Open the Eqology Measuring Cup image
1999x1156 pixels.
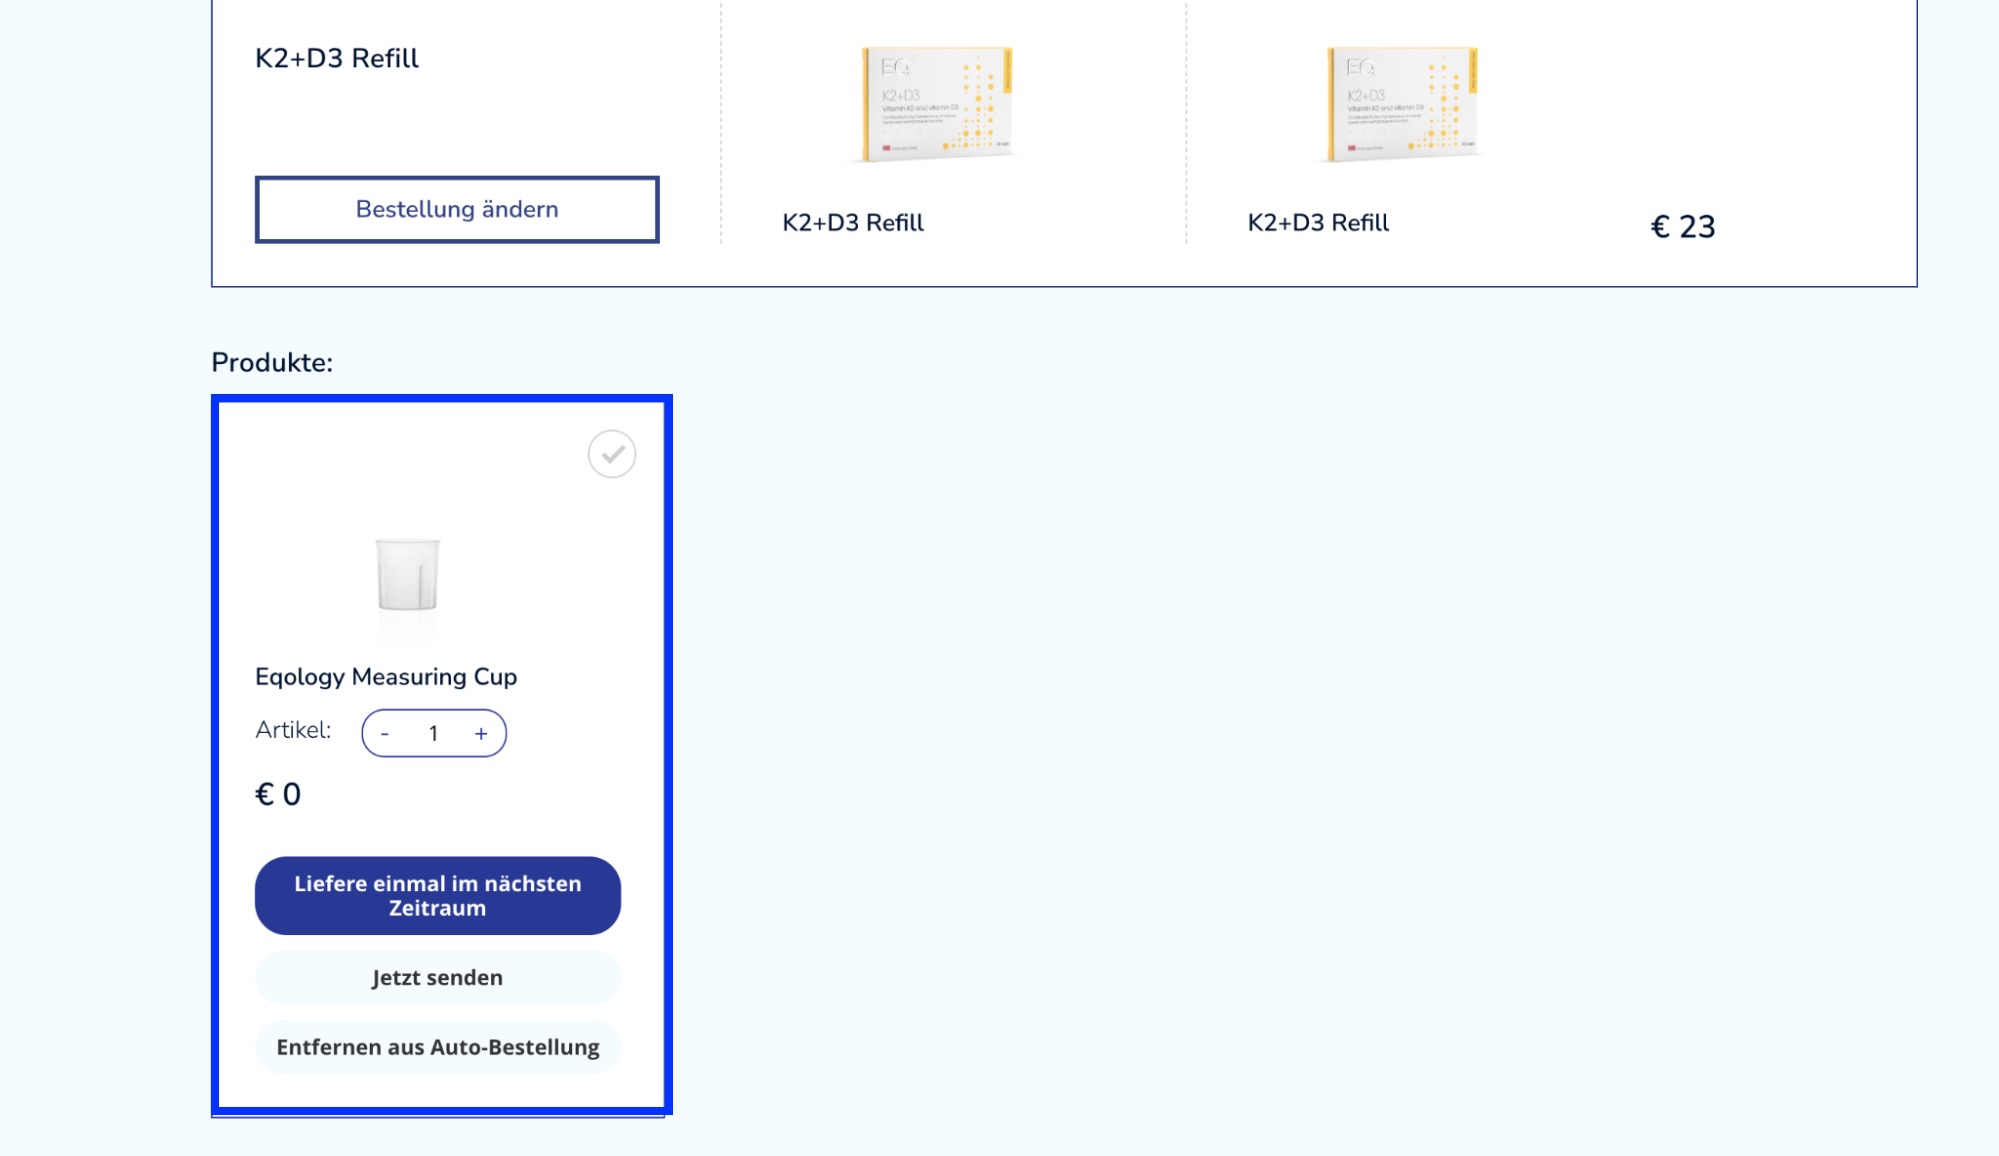407,574
